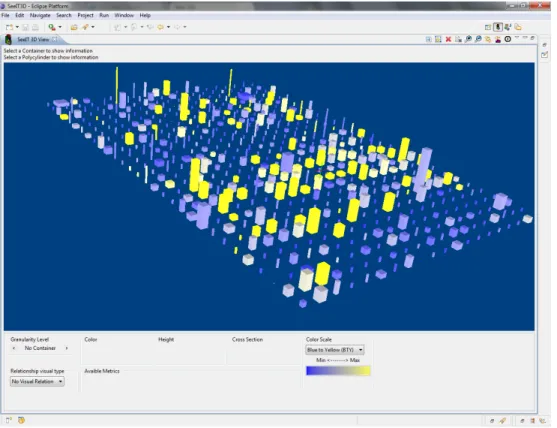The image size is (557, 428).
Task: Click the blue-to-yellow color scale gradient bar
Action: click(x=338, y=371)
